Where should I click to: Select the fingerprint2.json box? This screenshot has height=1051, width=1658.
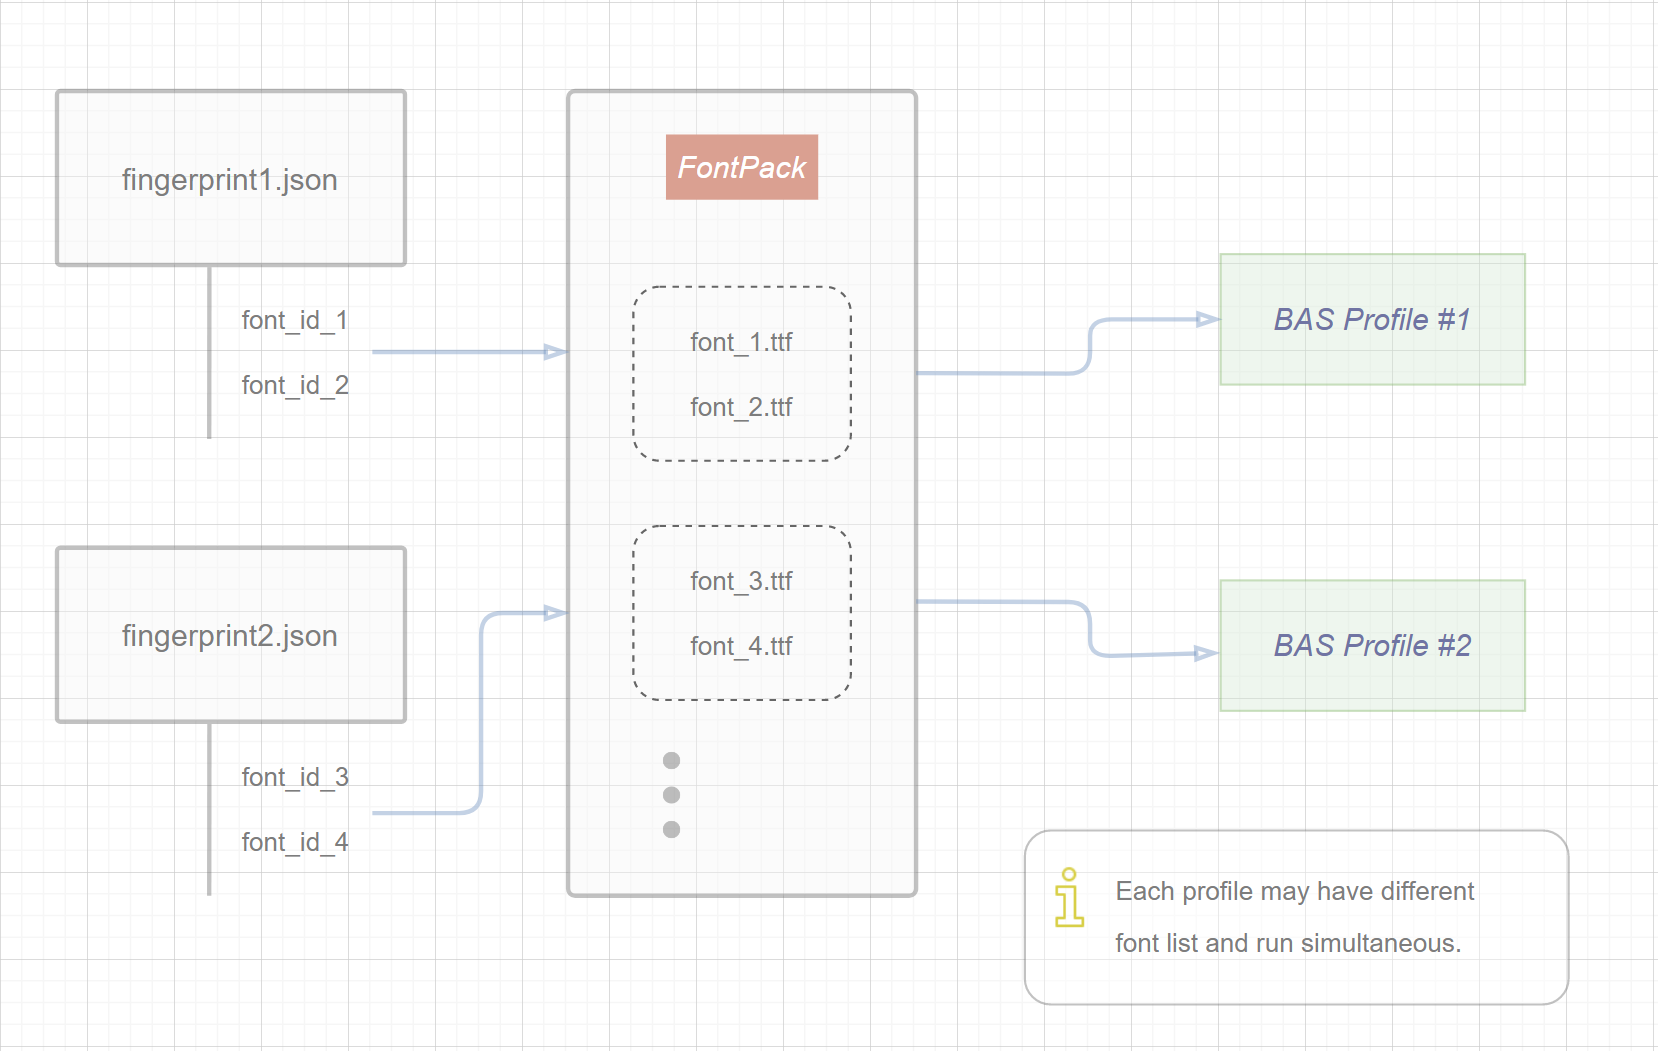pyautogui.click(x=231, y=635)
